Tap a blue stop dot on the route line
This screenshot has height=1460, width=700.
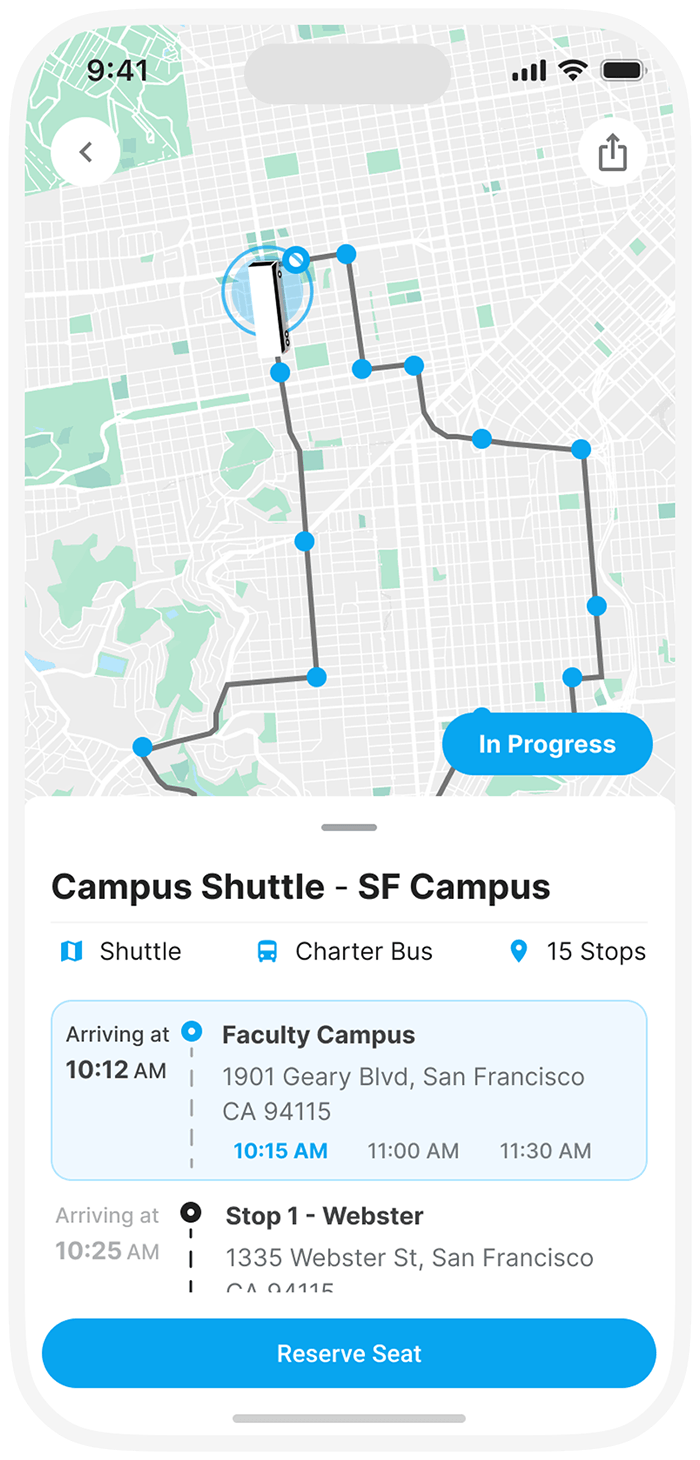point(304,540)
